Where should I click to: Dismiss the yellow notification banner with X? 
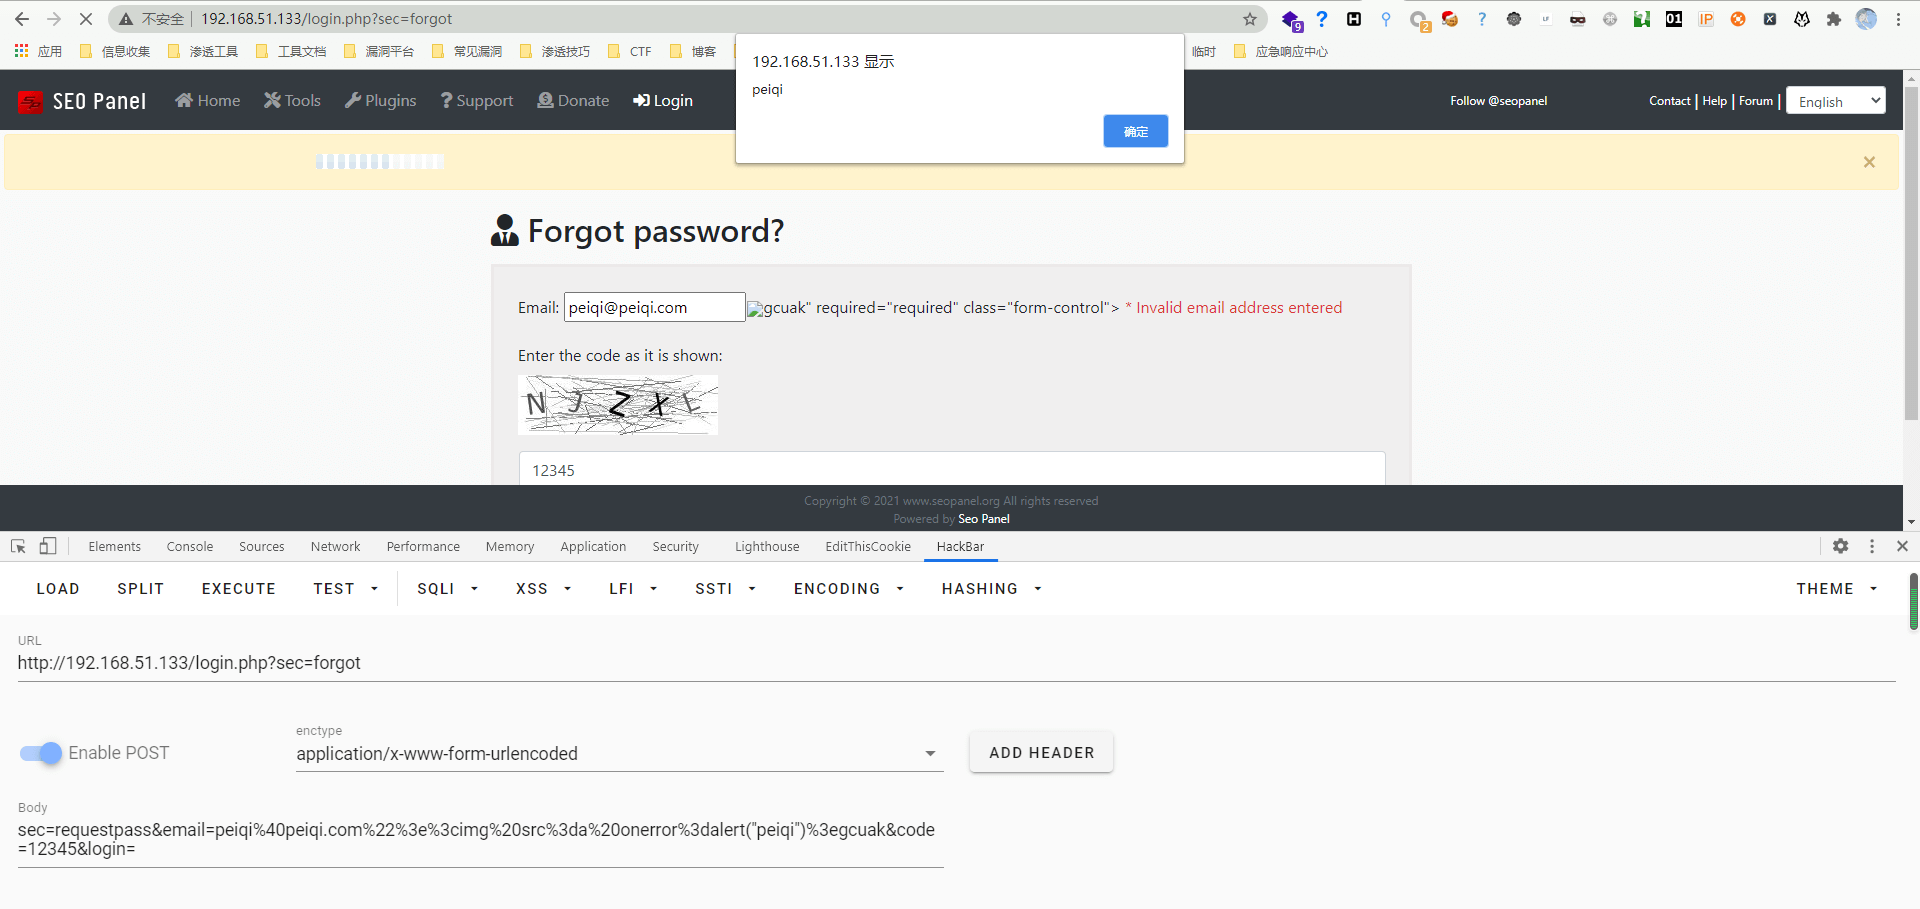1868,162
